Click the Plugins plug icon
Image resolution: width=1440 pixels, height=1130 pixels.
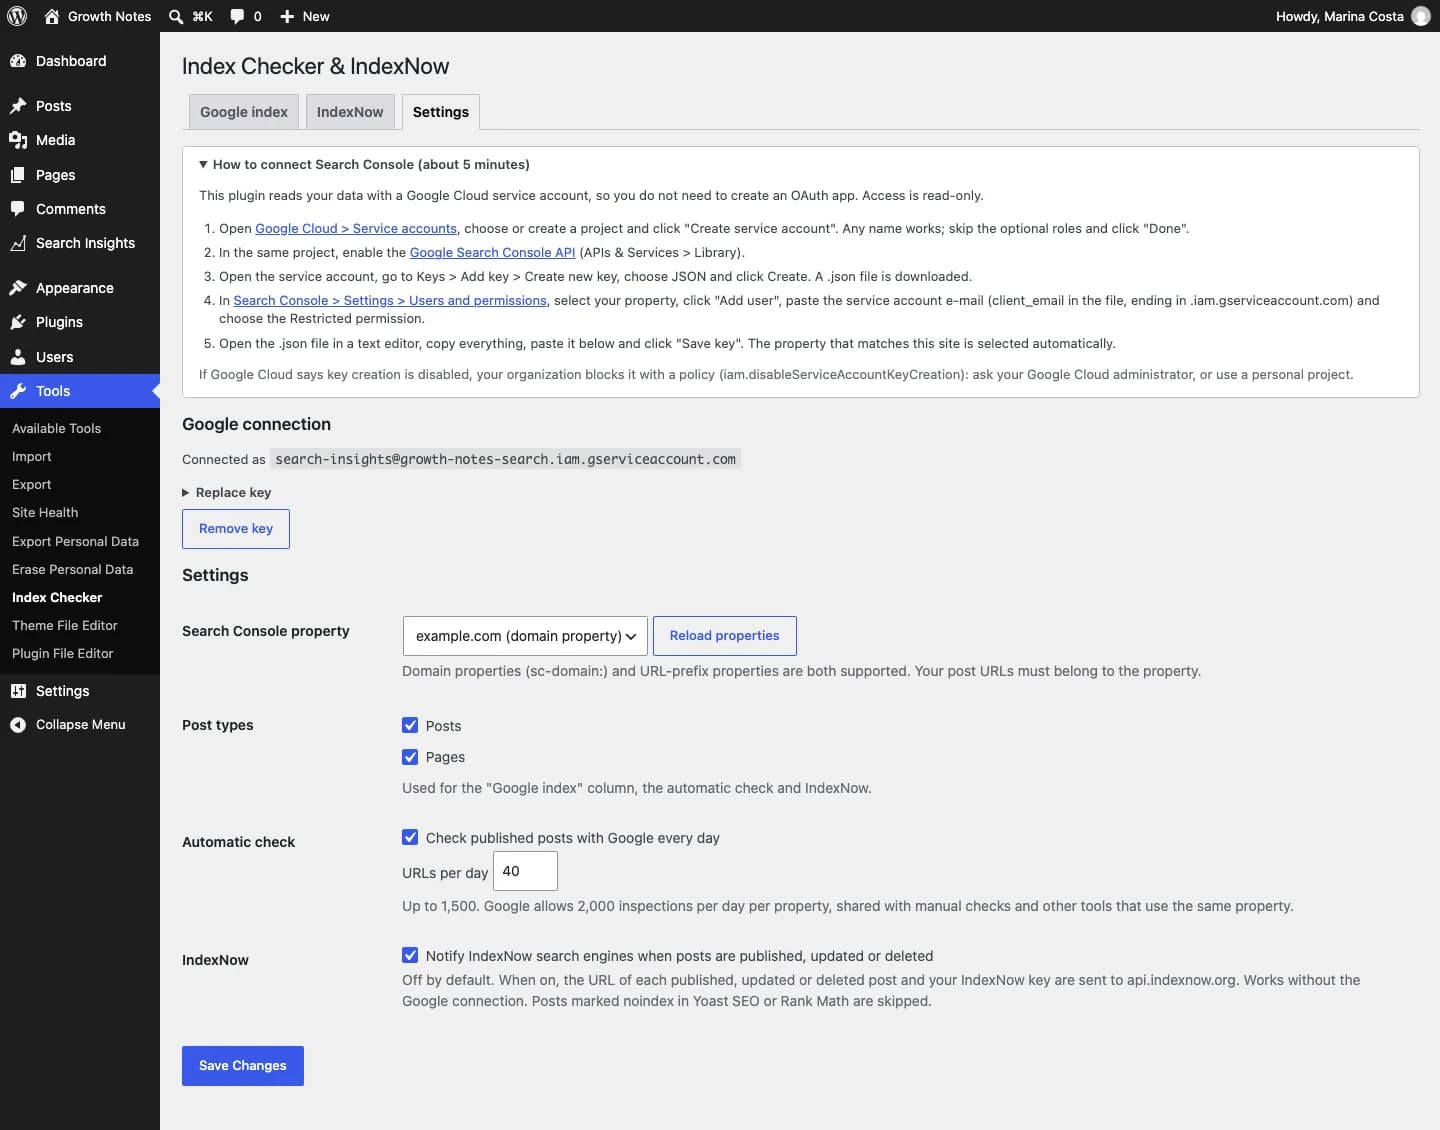[x=18, y=322]
